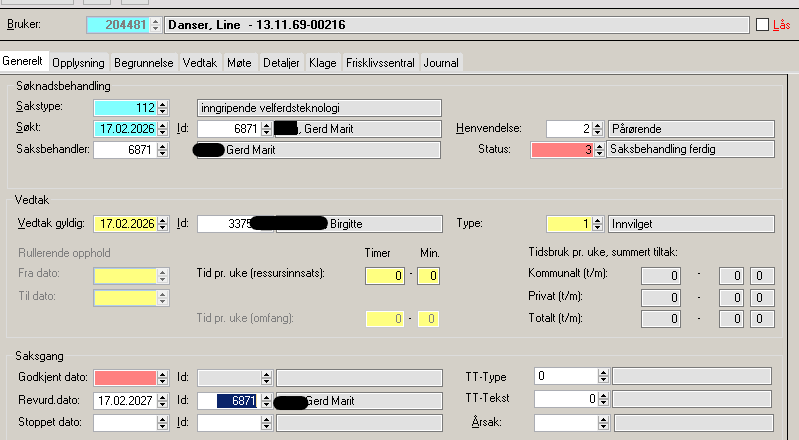This screenshot has width=799, height=440.
Task: Click the Godkjent dato field
Action: click(125, 377)
